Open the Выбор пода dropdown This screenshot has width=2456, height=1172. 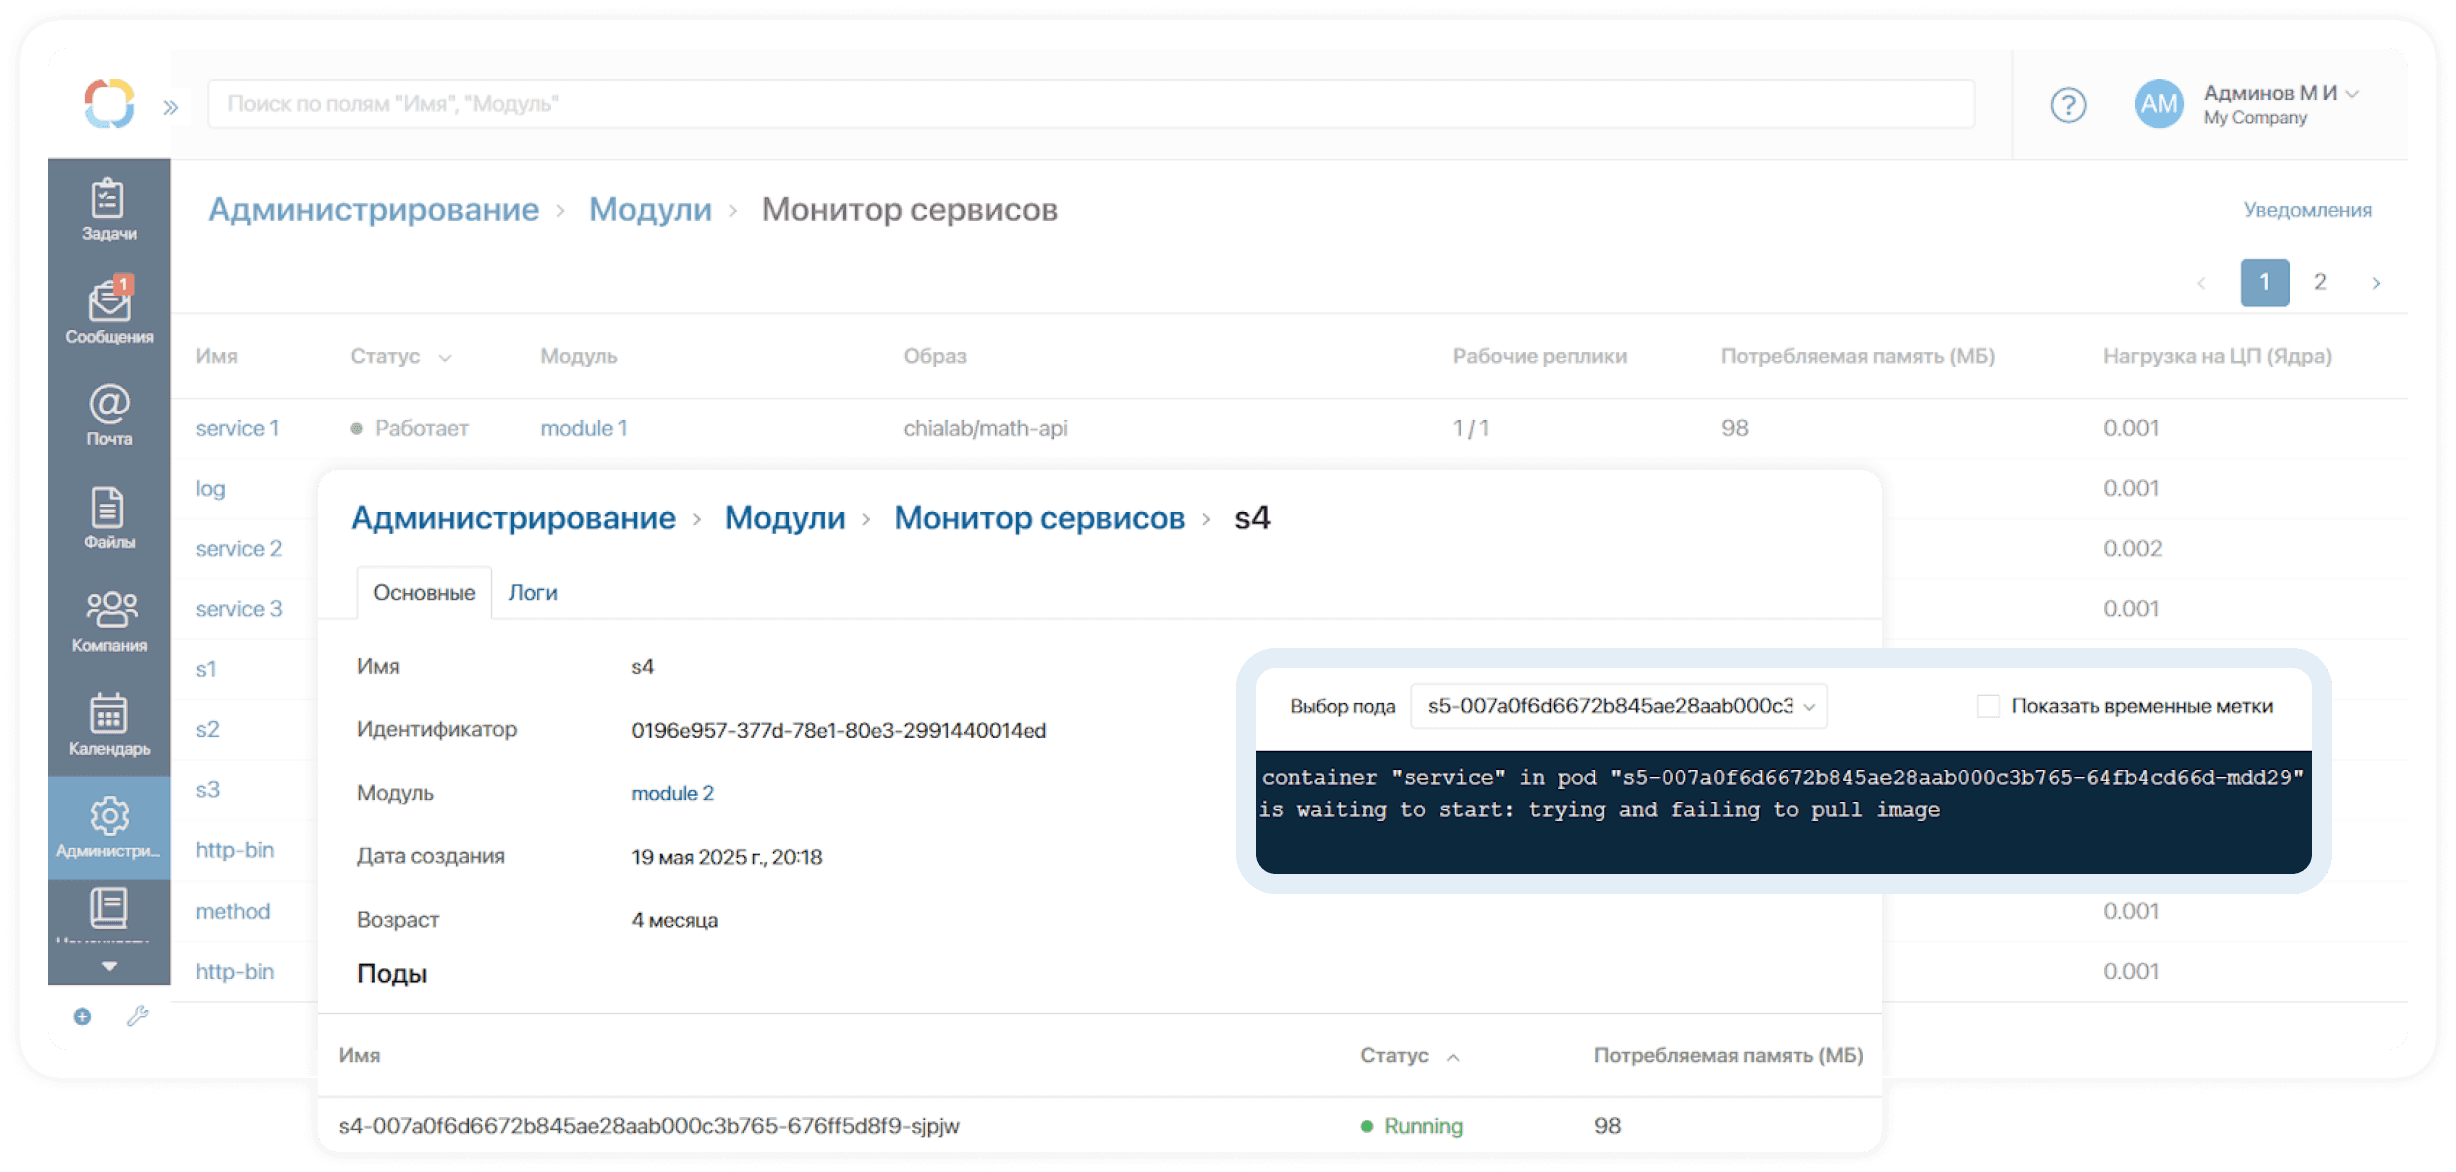pos(1618,706)
